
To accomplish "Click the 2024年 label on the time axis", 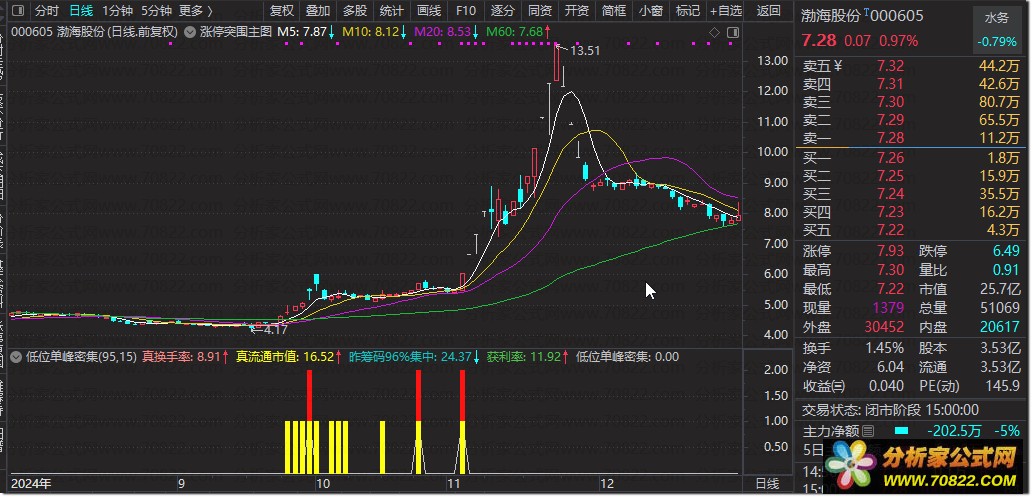I will click(32, 483).
